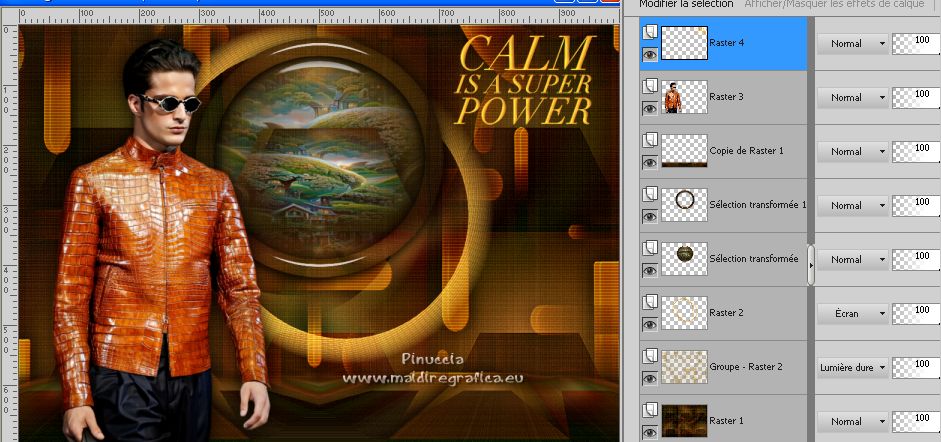Select the Raster 1 background thumbnail
This screenshot has width=941, height=442.
click(x=684, y=421)
